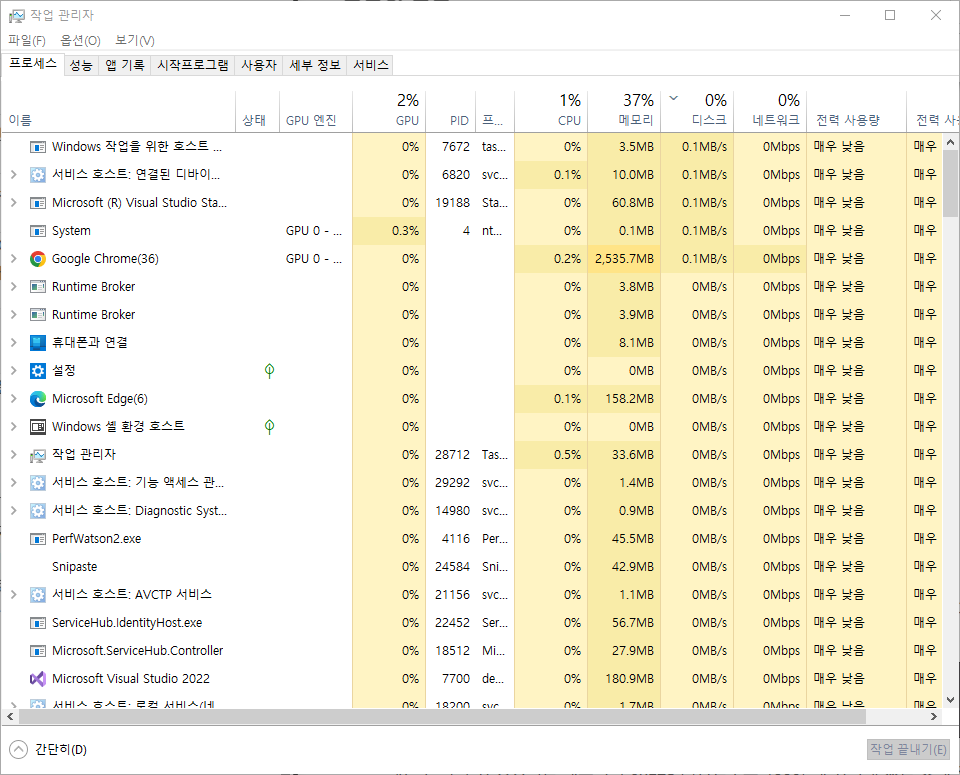Image resolution: width=960 pixels, height=775 pixels.
Task: Click the 간단히(D) fewer details link
Action: click(x=61, y=749)
